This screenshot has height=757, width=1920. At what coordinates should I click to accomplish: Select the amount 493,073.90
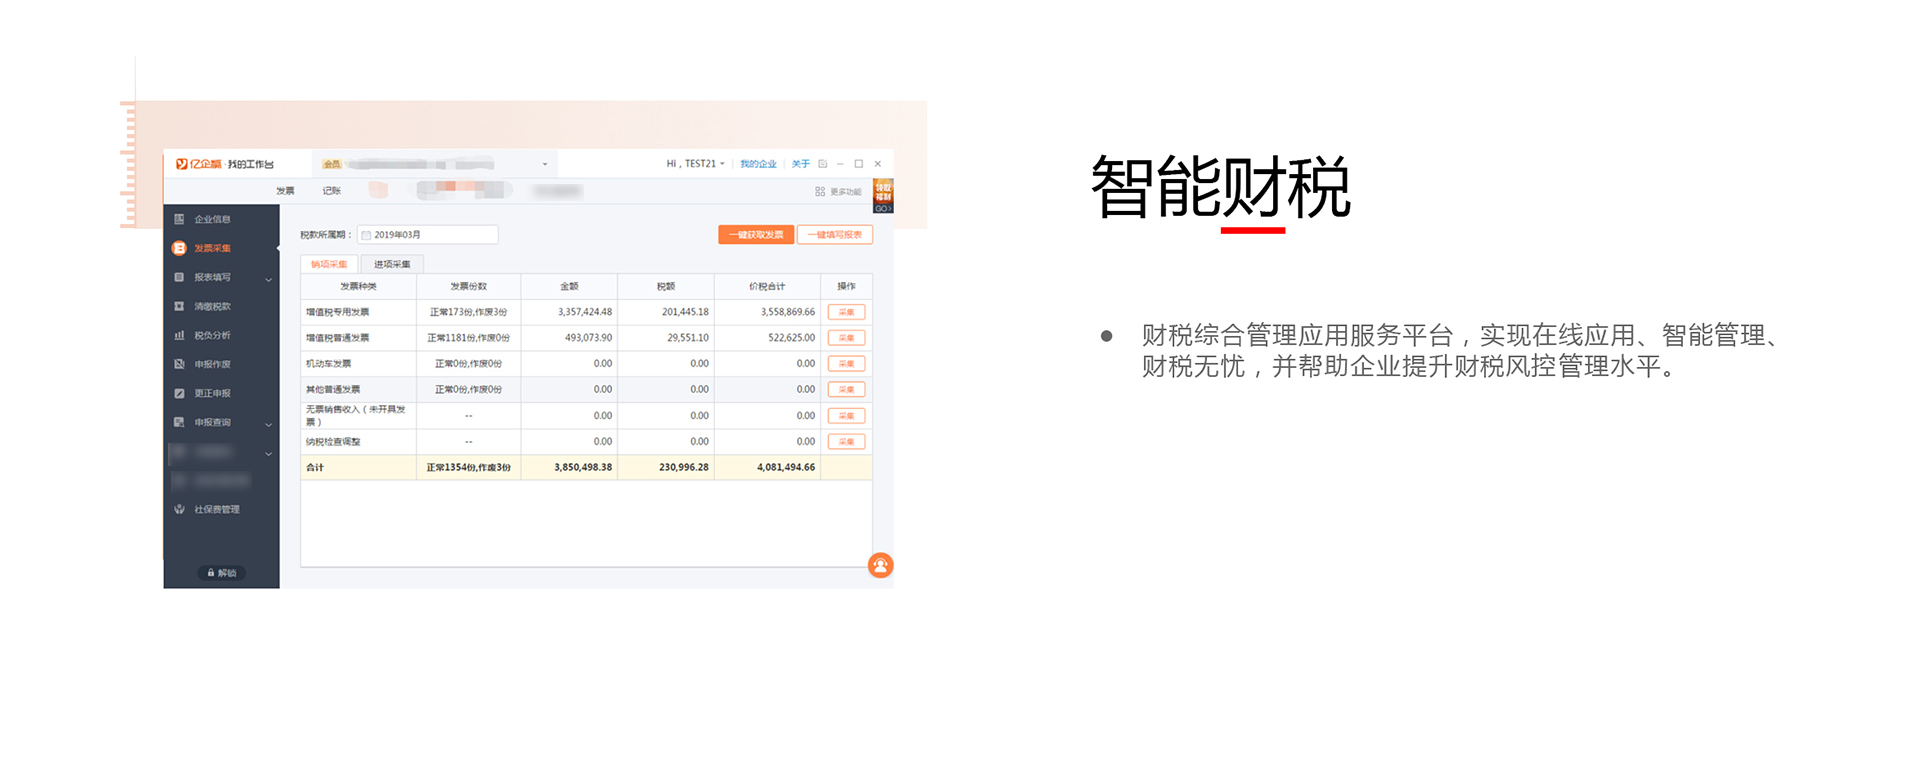pos(588,338)
